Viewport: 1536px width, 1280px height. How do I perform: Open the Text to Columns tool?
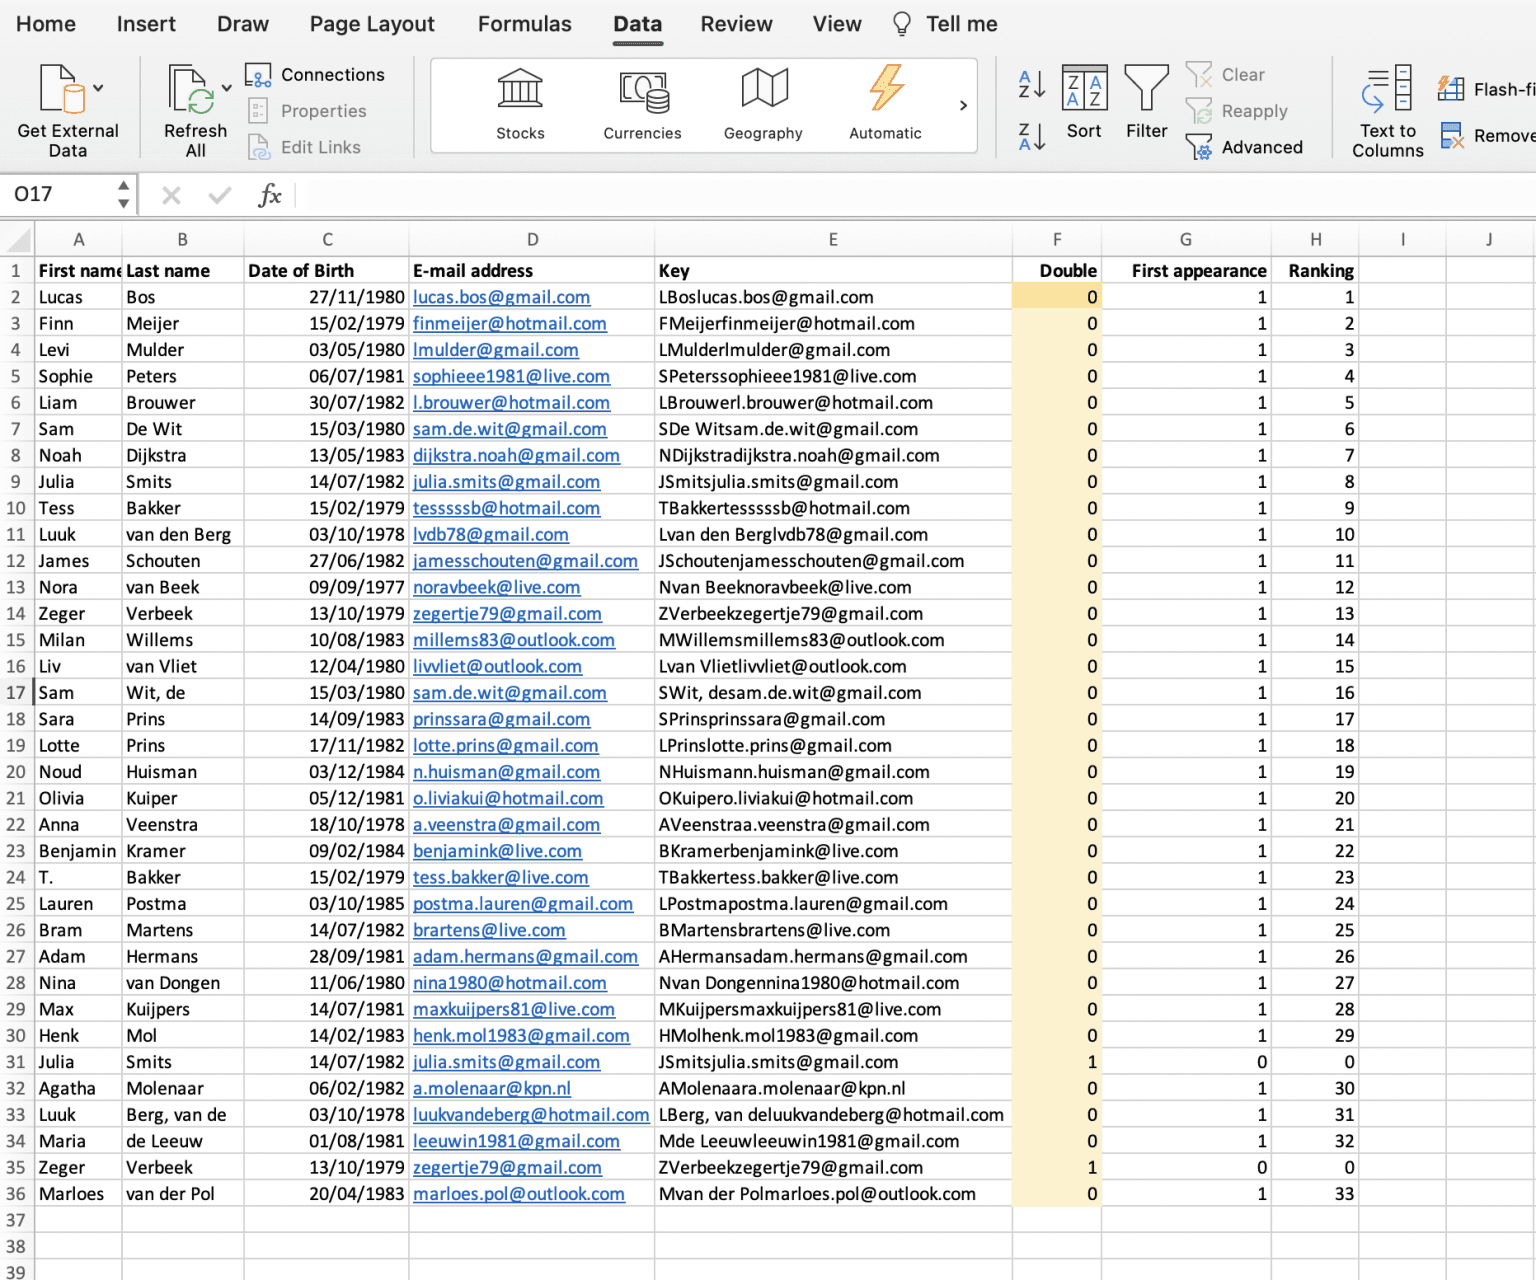[x=1387, y=90]
